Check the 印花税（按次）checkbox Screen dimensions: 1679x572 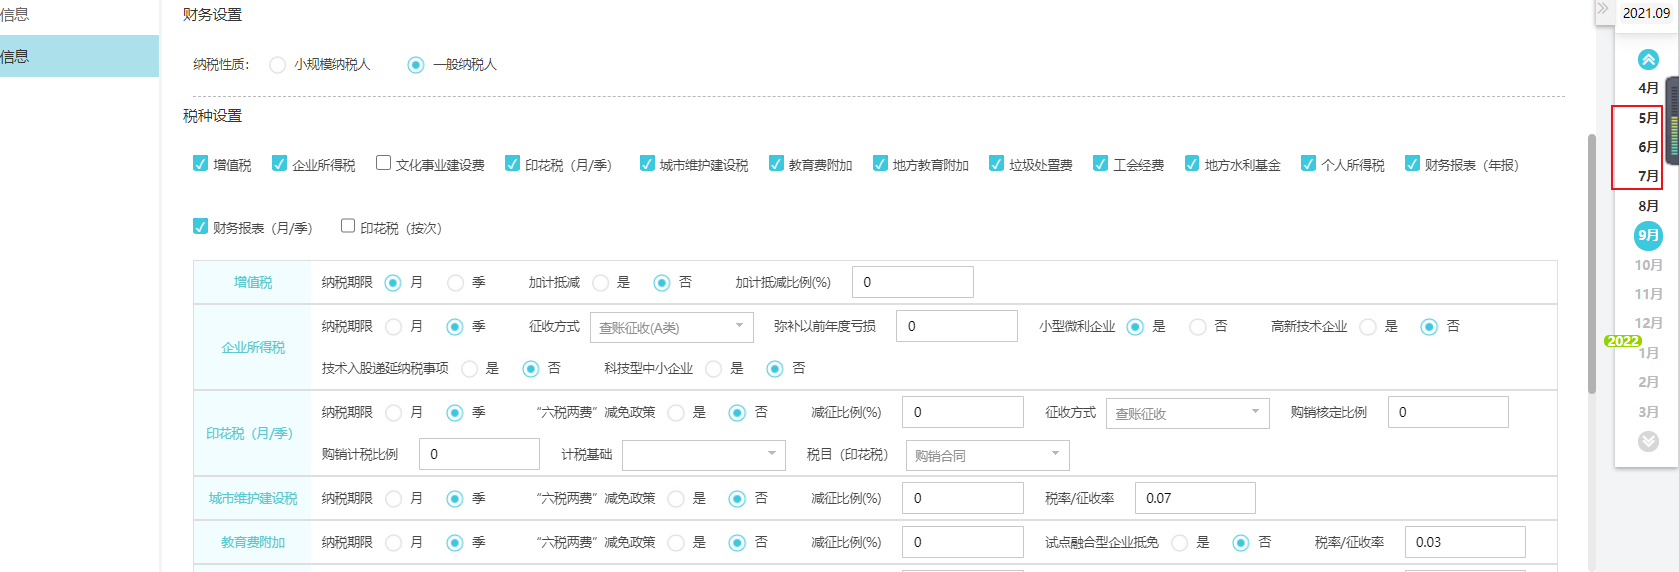point(348,226)
